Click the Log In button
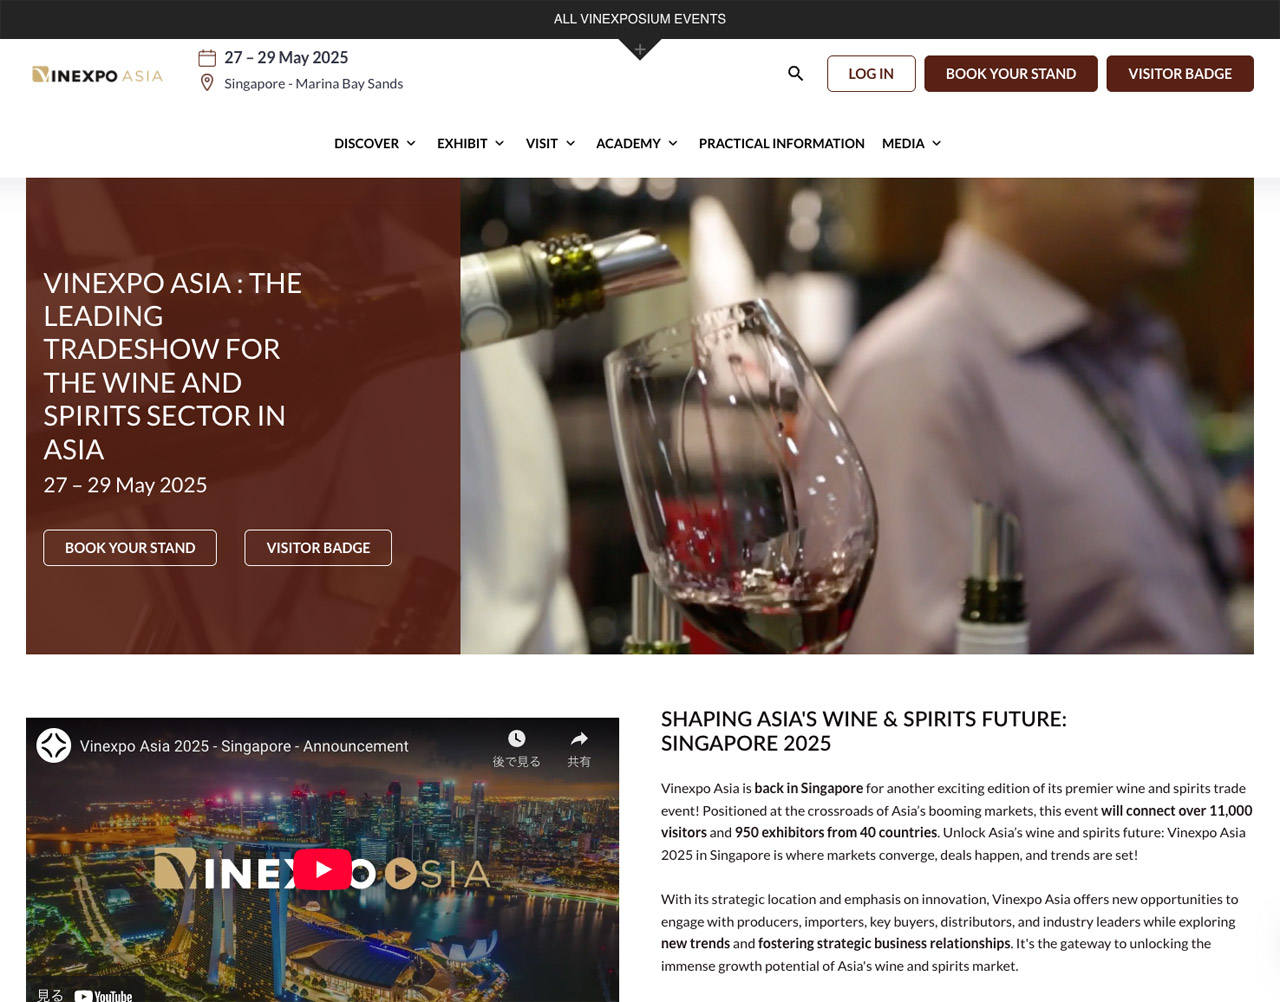The width and height of the screenshot is (1280, 1002). click(x=871, y=74)
